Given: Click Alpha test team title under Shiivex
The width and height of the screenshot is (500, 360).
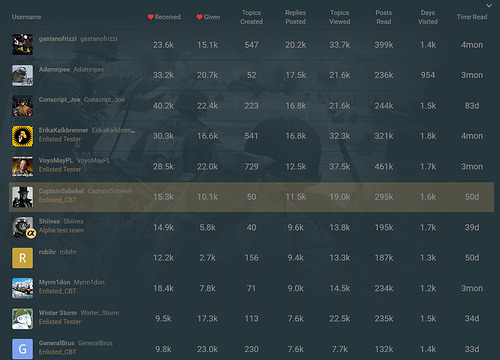Looking at the screenshot, I should pos(61,230).
